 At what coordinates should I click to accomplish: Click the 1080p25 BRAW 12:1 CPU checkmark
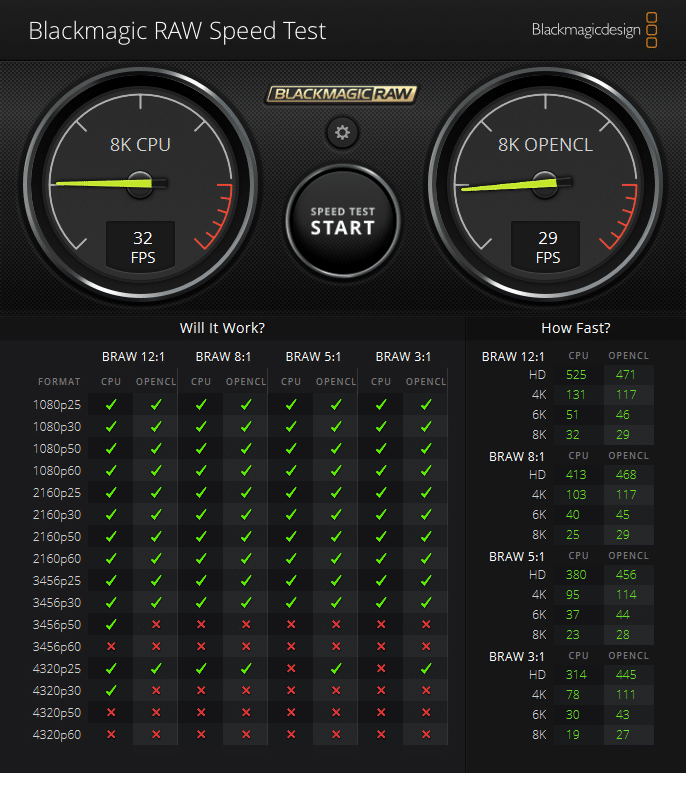[x=111, y=405]
